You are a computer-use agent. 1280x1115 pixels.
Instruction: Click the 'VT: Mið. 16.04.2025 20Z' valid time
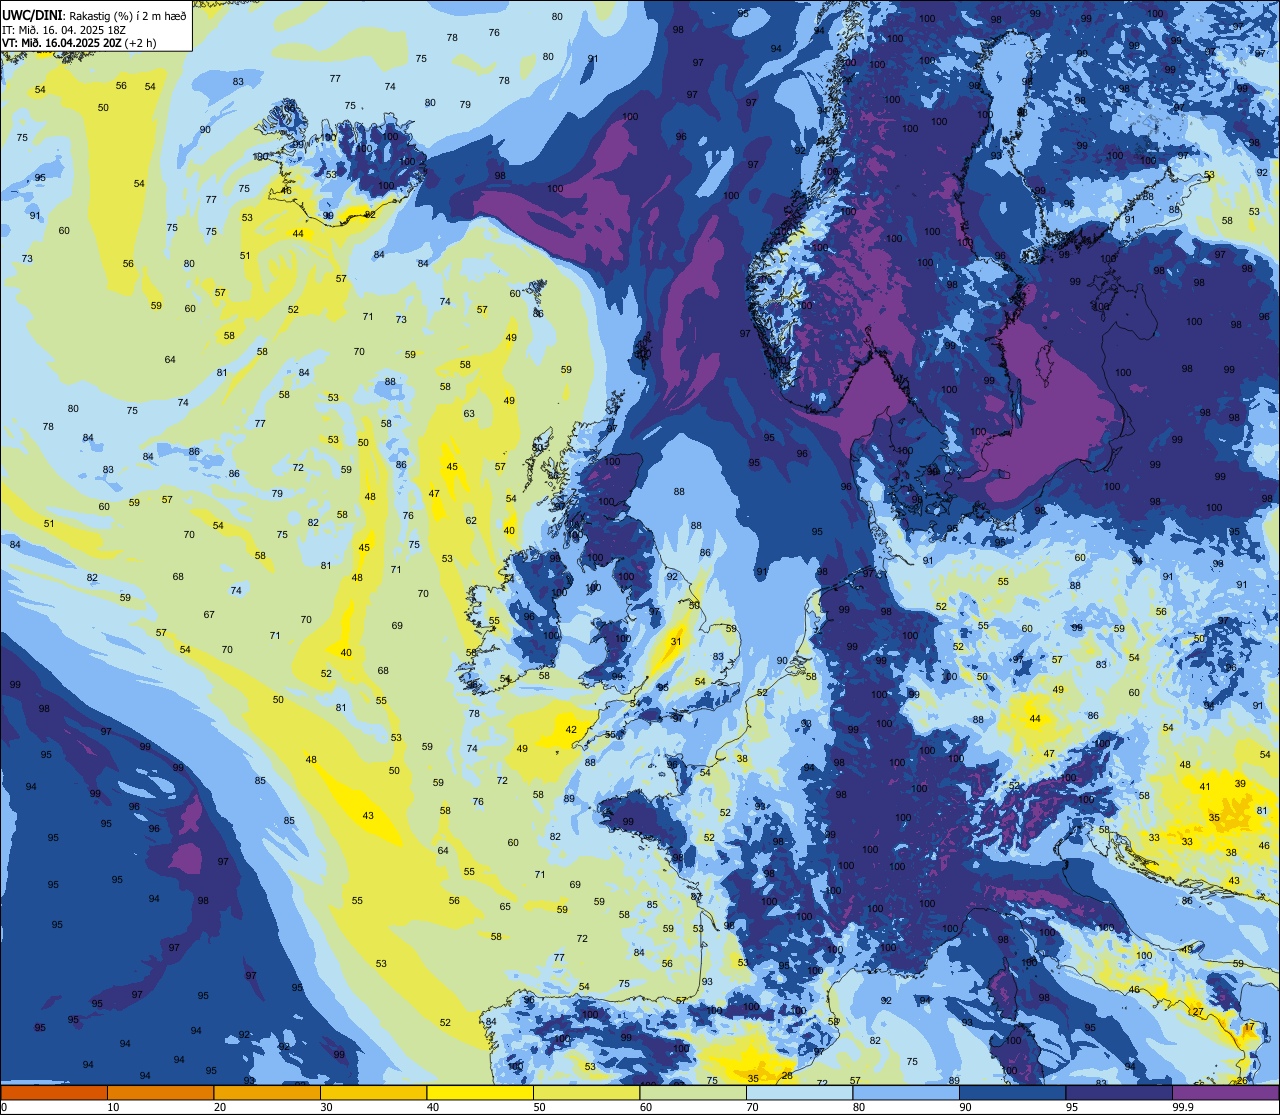(62, 43)
